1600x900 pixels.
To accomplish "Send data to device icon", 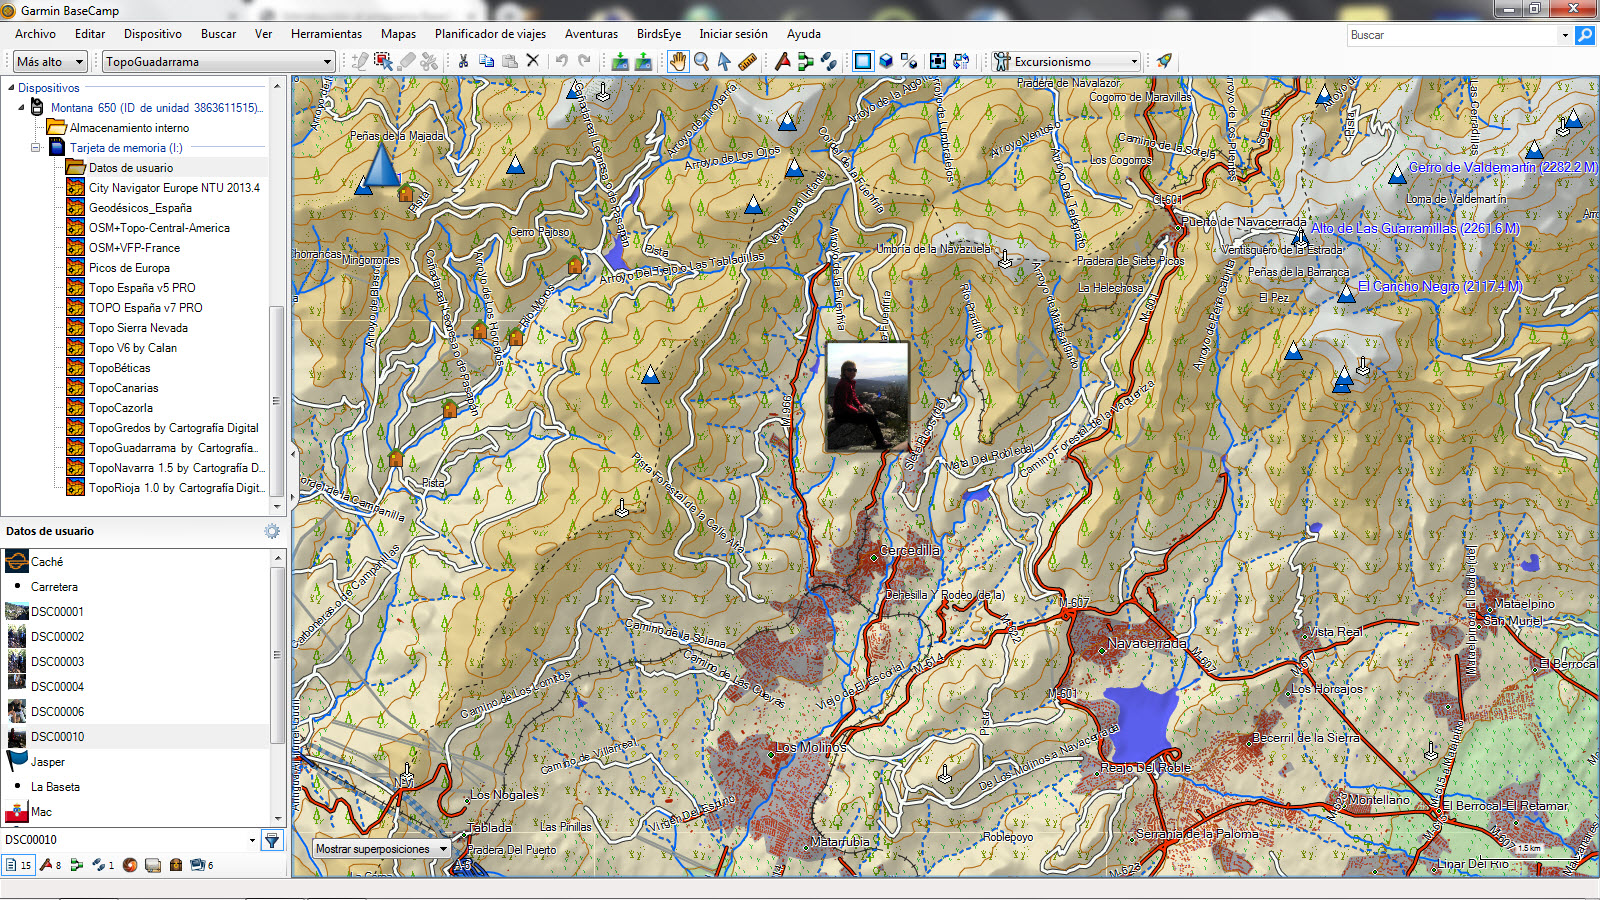I will click(x=620, y=61).
